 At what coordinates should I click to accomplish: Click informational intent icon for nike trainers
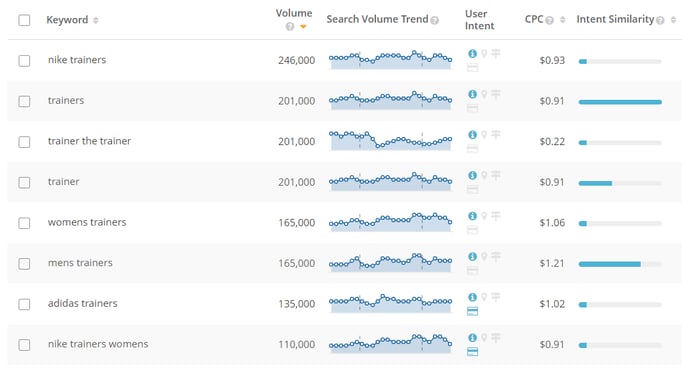(473, 54)
